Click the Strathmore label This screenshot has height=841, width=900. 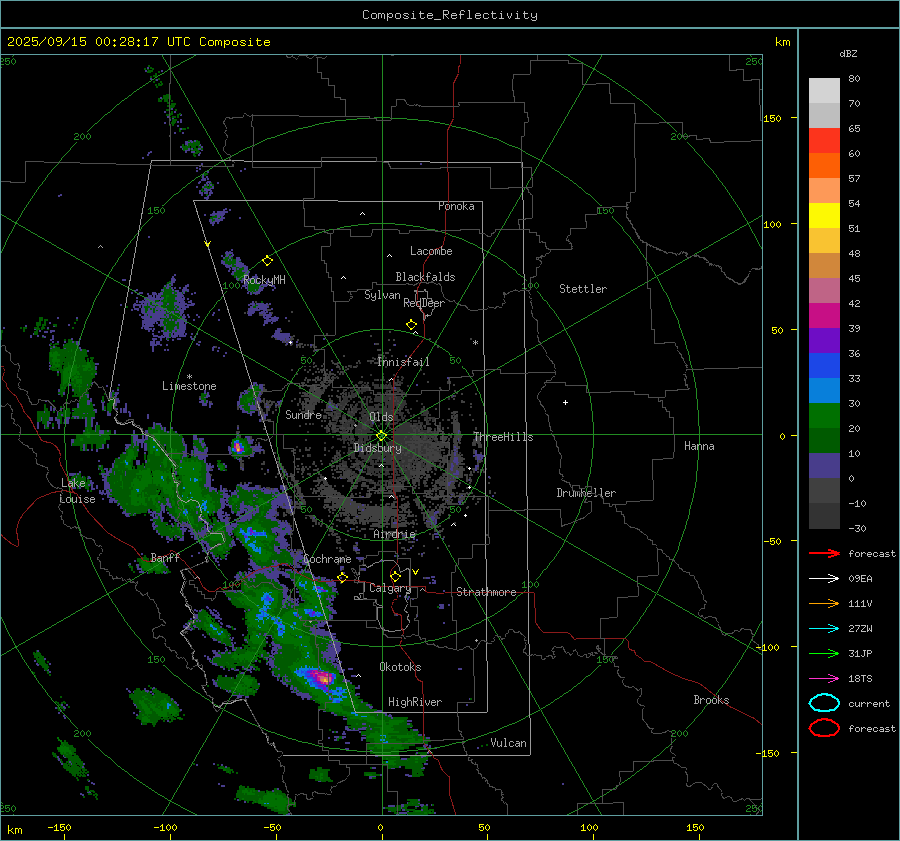pyautogui.click(x=486, y=592)
